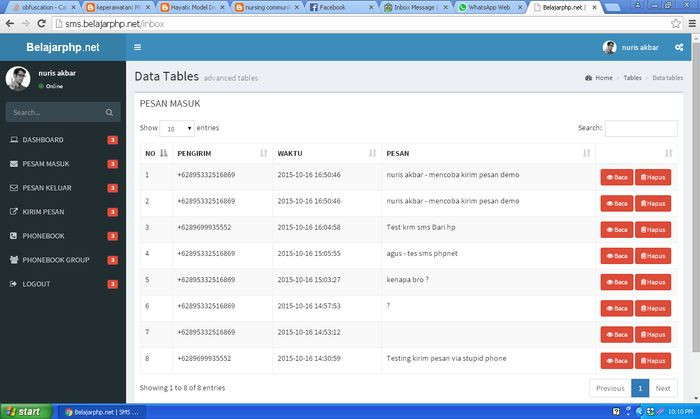The width and height of the screenshot is (700, 419).
Task: Click sort arrows on the last actions column
Action: click(x=668, y=153)
